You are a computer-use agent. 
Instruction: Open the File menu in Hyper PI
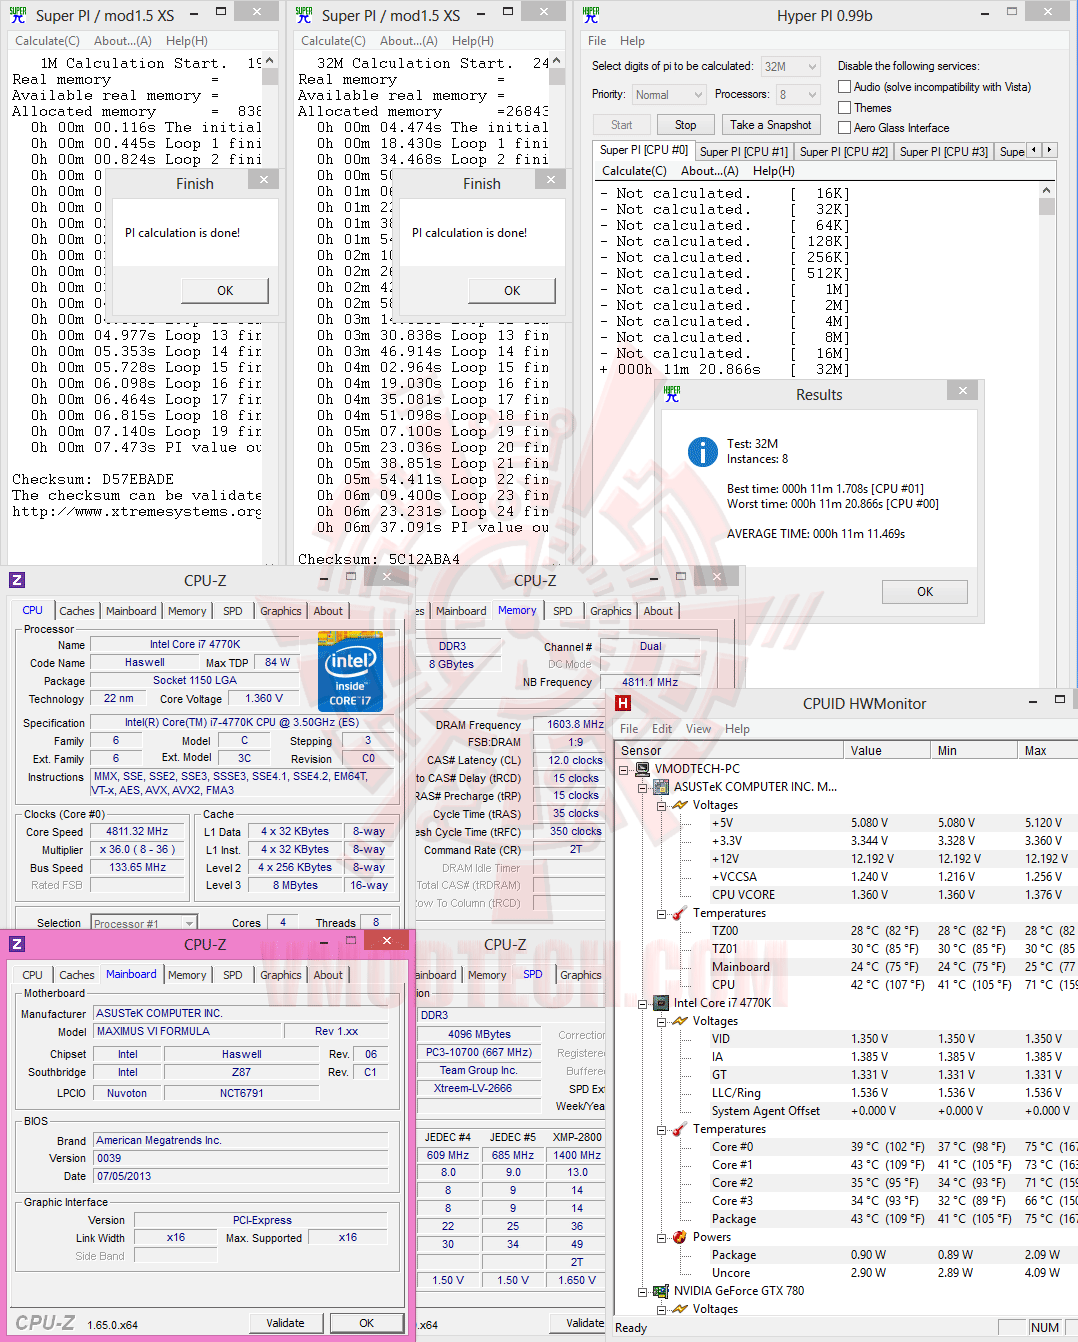(597, 41)
